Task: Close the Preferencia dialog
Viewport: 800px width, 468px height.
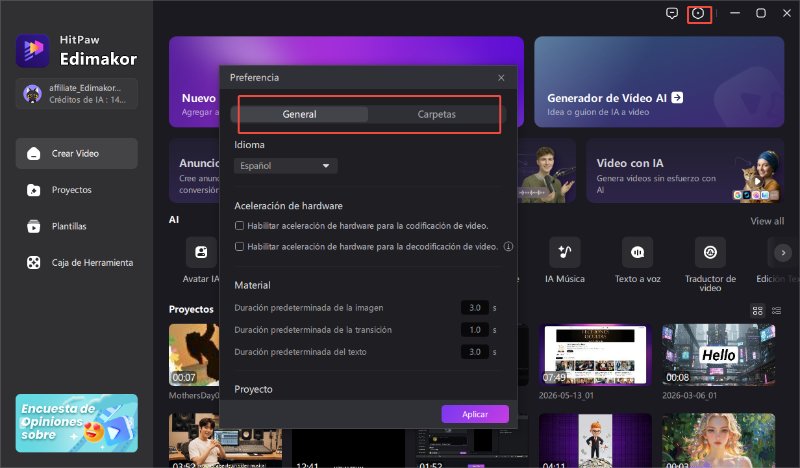Action: pyautogui.click(x=501, y=78)
